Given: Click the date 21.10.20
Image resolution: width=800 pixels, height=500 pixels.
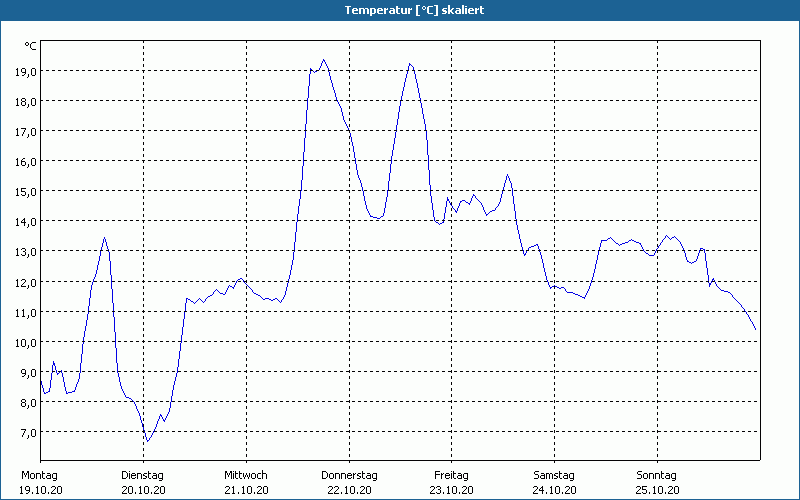Looking at the screenshot, I should [246, 490].
